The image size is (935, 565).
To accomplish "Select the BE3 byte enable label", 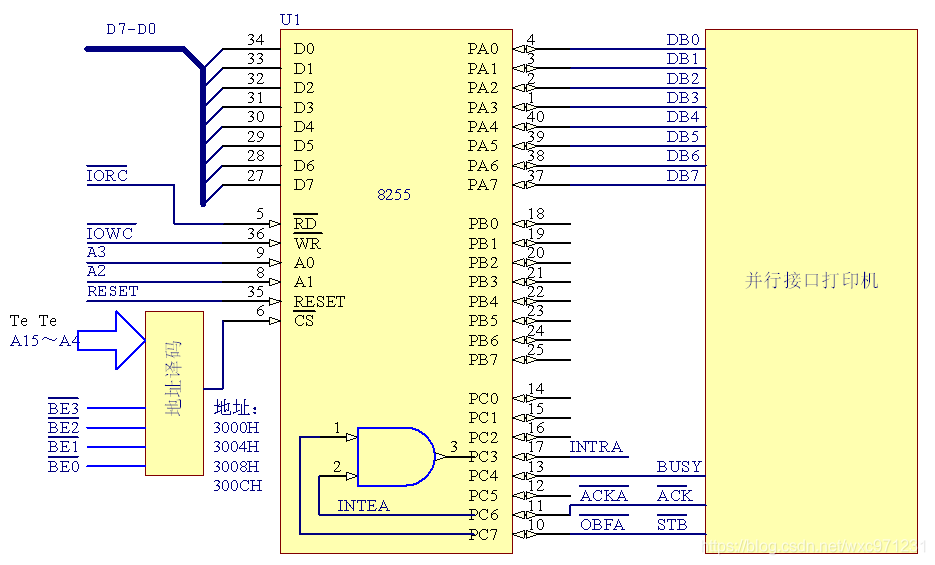I will (x=63, y=408).
